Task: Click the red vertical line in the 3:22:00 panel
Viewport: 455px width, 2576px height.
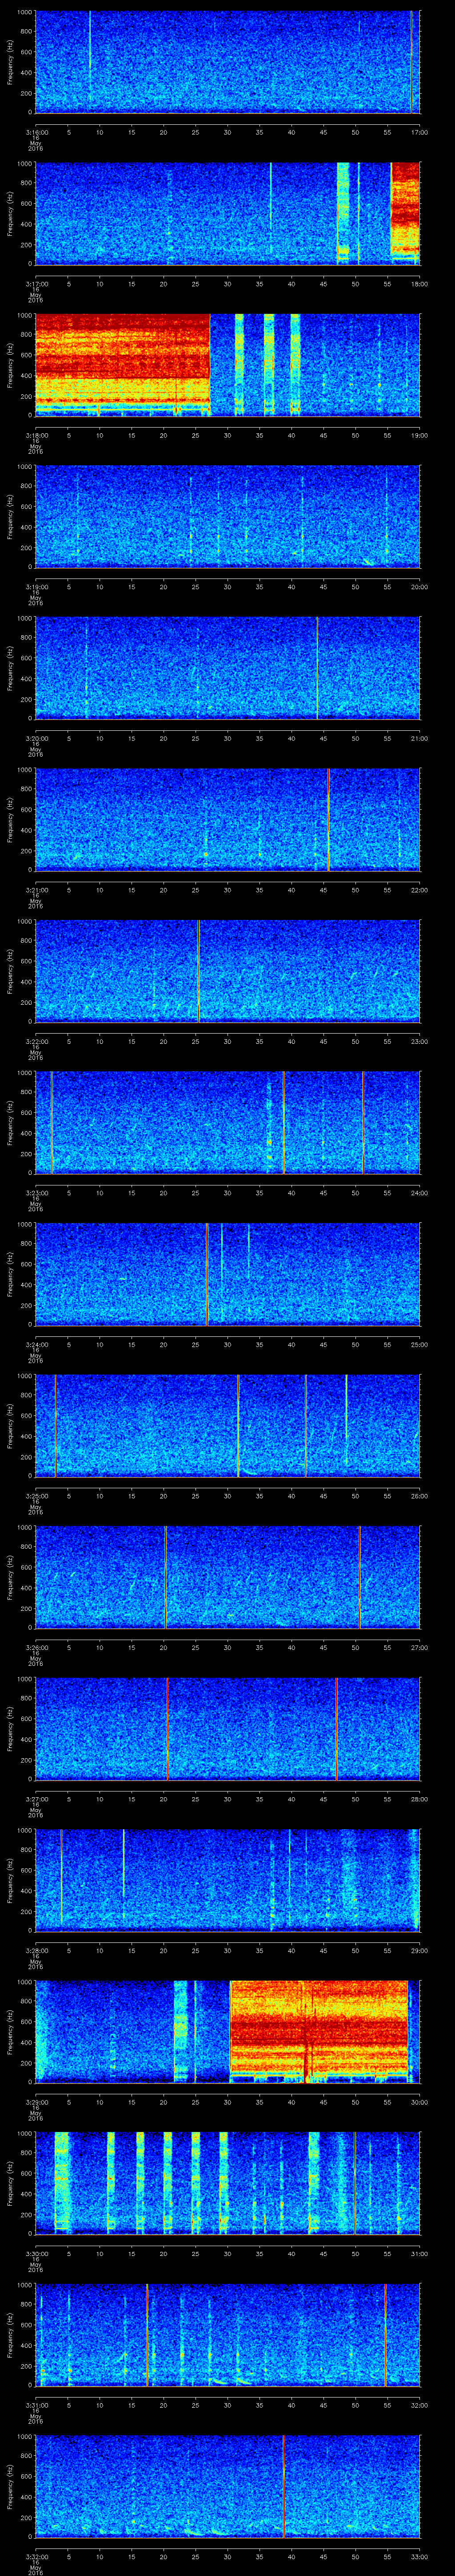Action: tap(198, 971)
